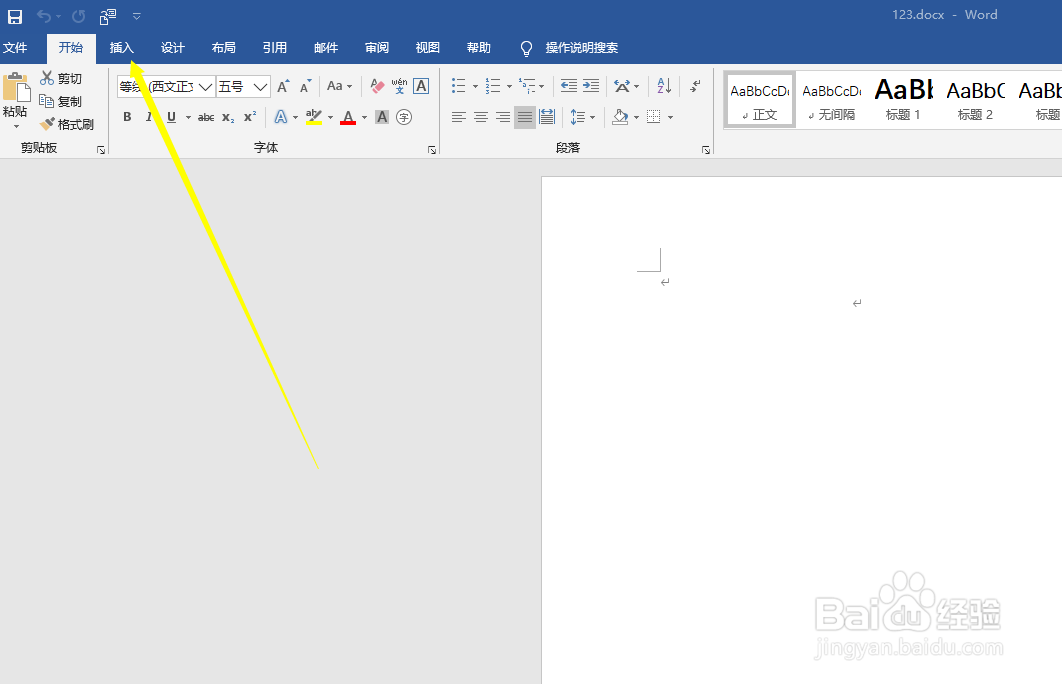Open Paragraph dialog launcher in 段落 group
Viewport: 1062px width, 684px height.
click(706, 150)
